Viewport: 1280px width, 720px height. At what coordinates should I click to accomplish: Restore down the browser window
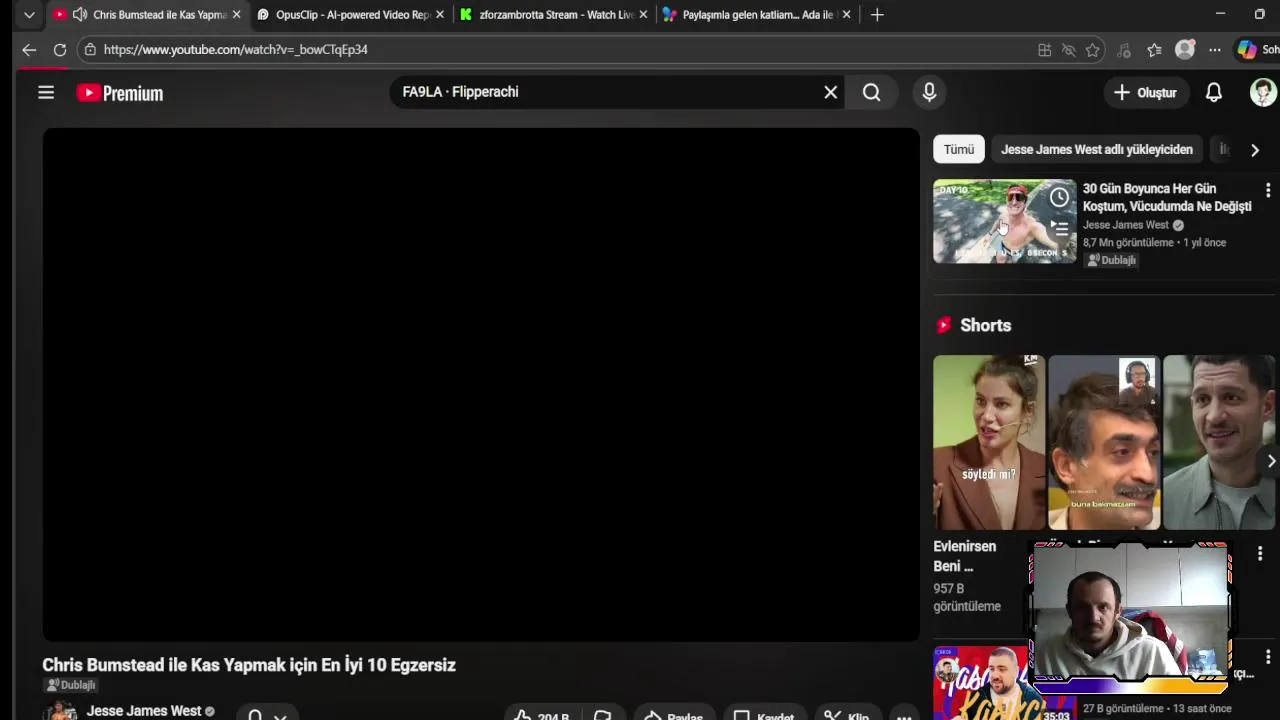(x=1259, y=14)
